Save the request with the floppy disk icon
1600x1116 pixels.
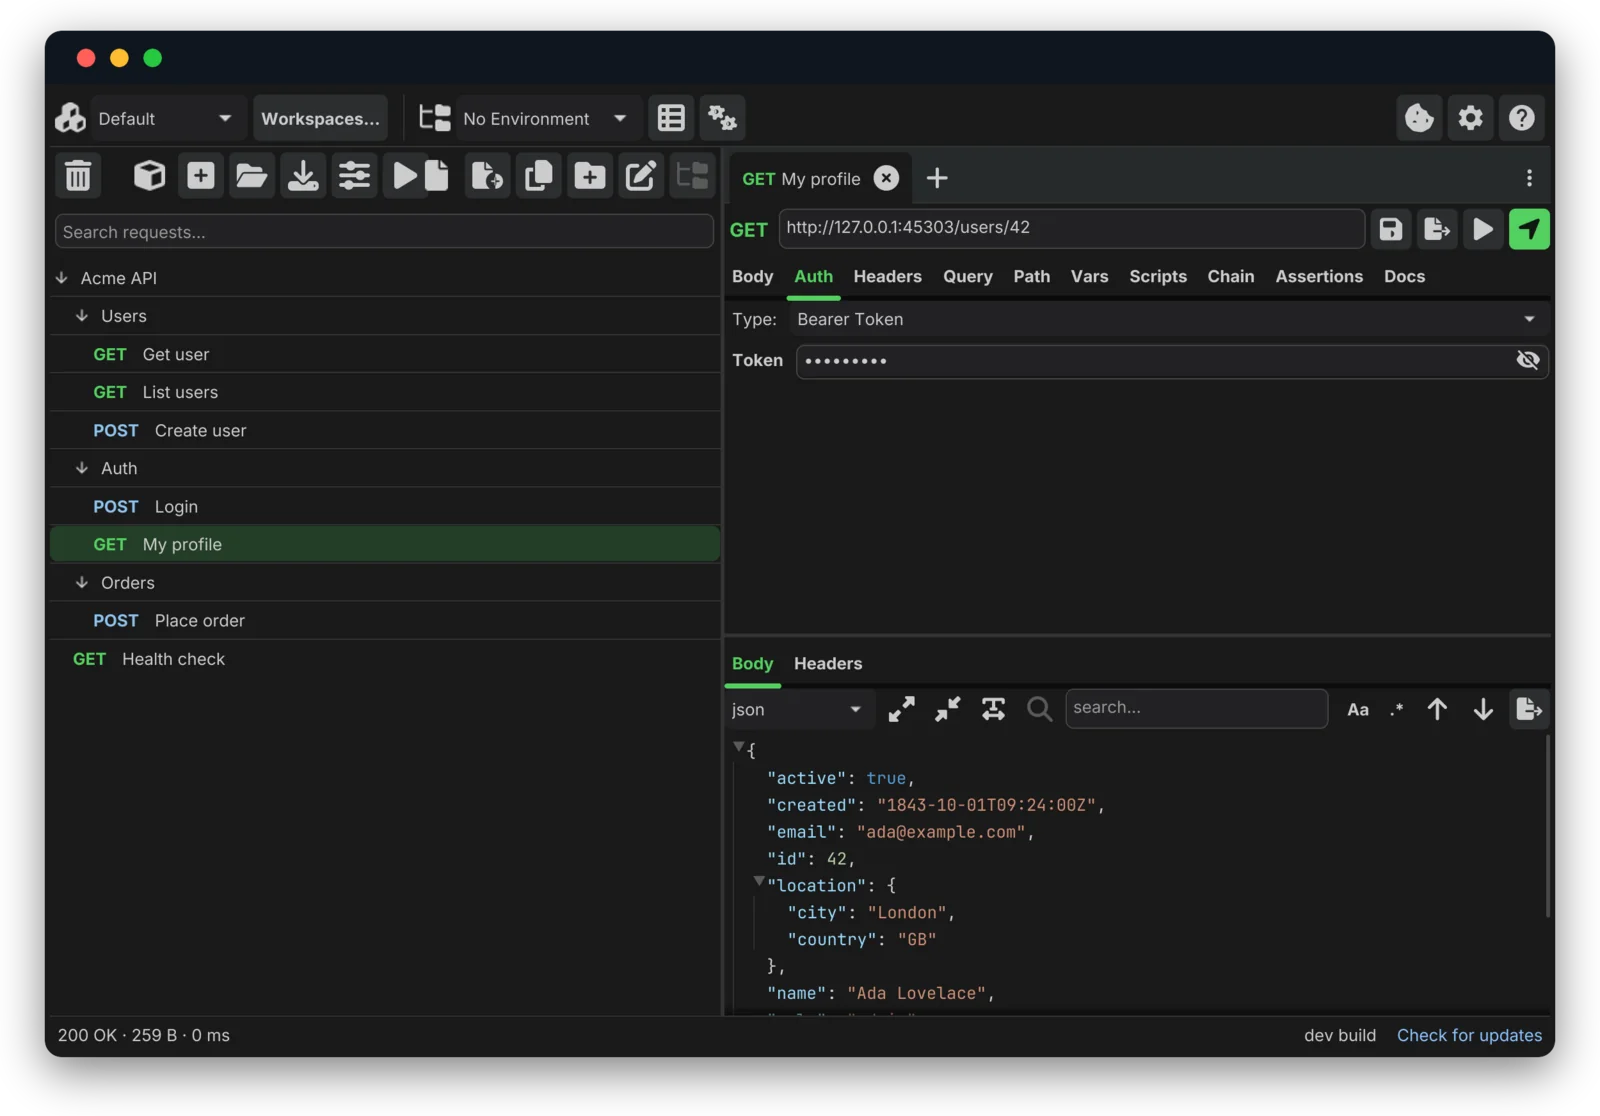[x=1391, y=229]
